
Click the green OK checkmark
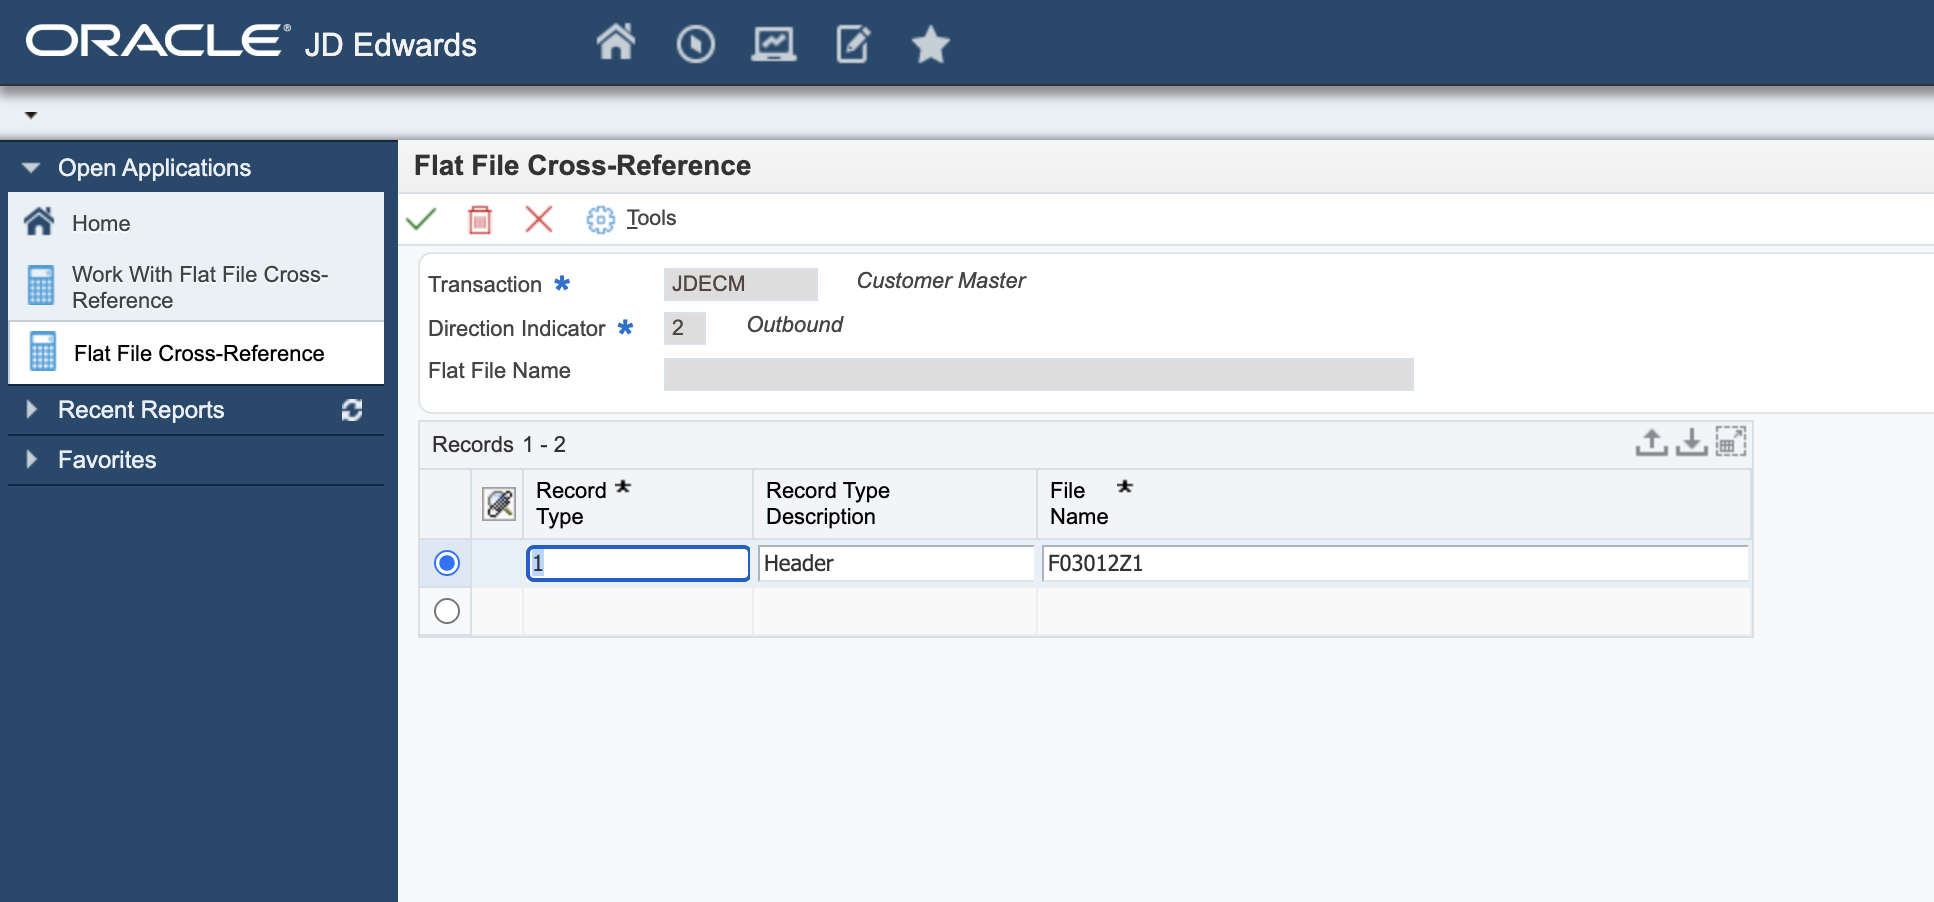(421, 219)
